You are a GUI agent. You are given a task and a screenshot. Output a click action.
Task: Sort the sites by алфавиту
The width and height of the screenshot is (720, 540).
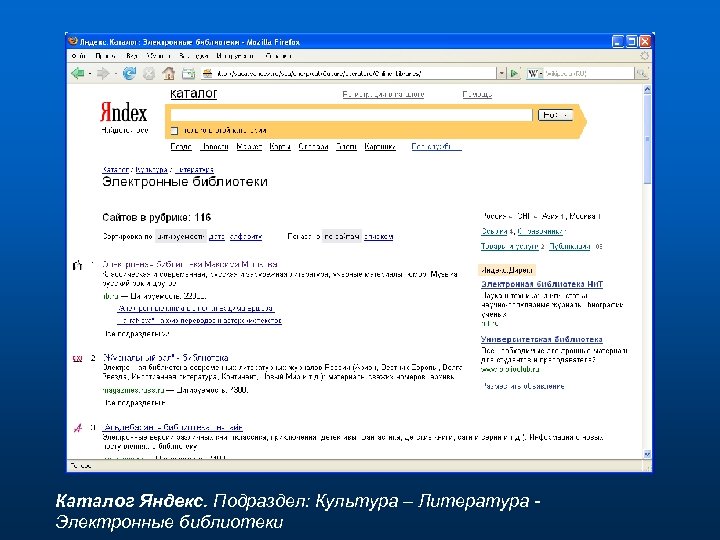pos(246,236)
